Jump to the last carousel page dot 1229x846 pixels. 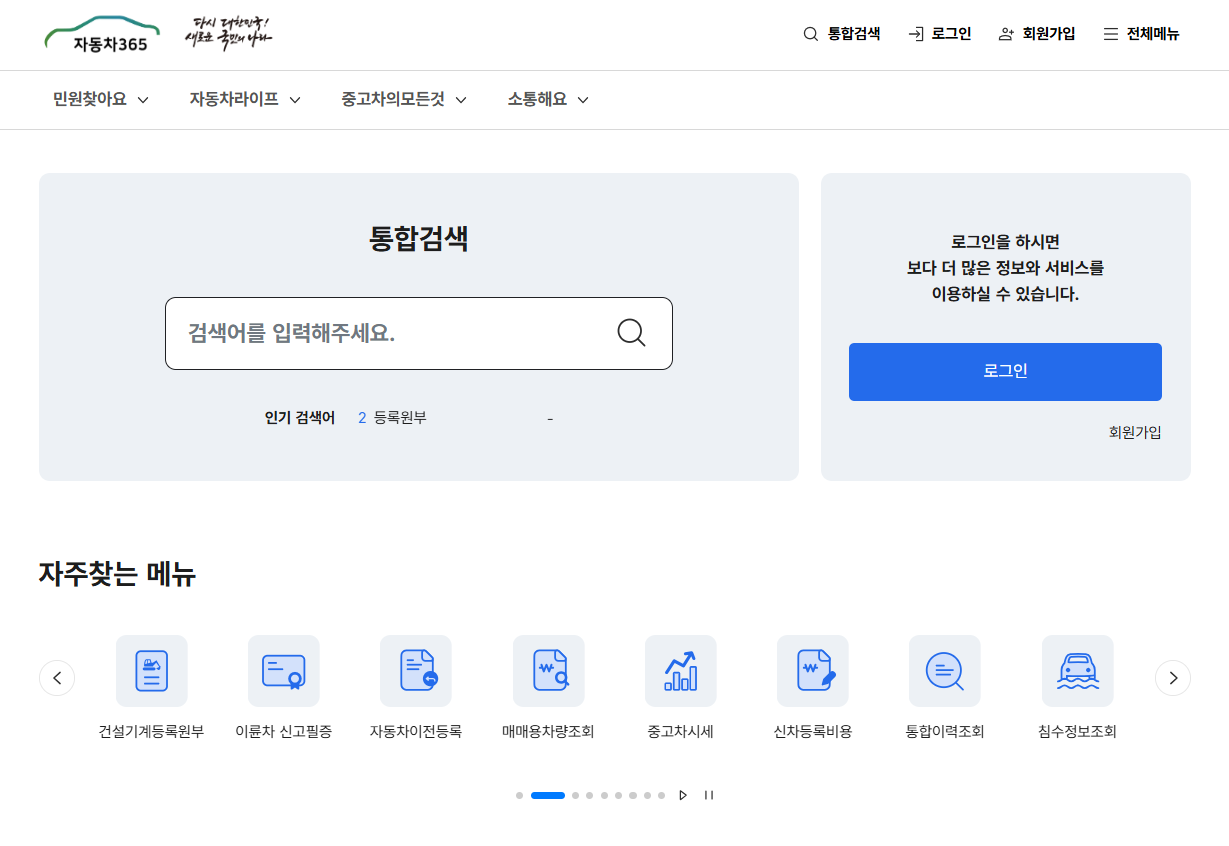pyautogui.click(x=662, y=795)
